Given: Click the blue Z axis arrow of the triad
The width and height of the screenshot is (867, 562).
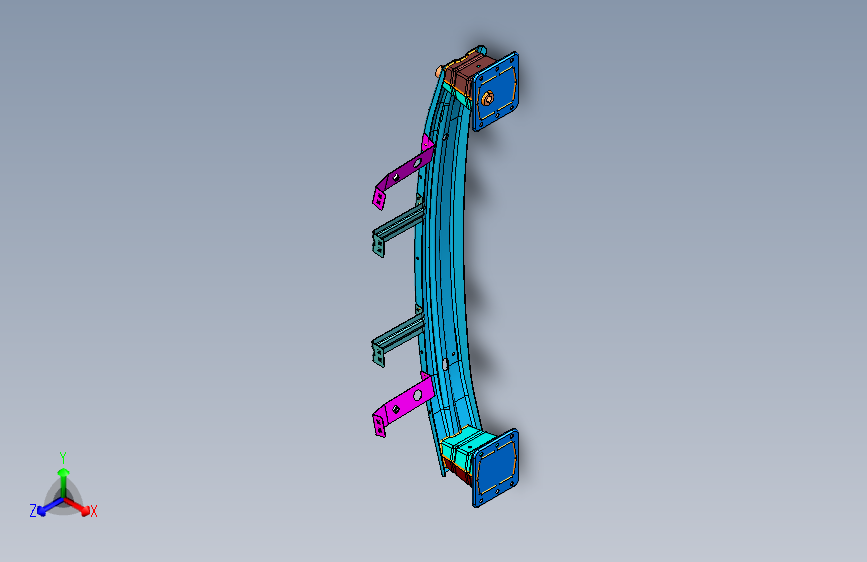Looking at the screenshot, I should [x=49, y=507].
